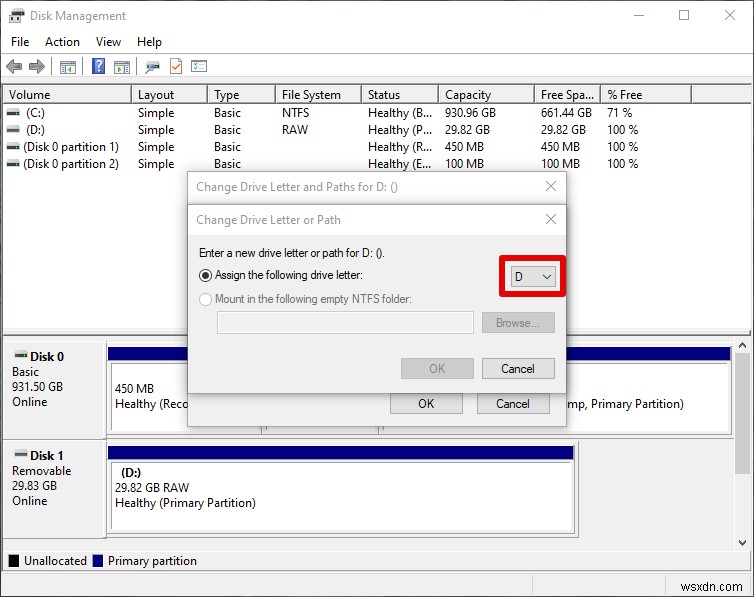This screenshot has width=754, height=597.
Task: Click the blue Primary partition legend swatch
Action: pyautogui.click(x=98, y=560)
